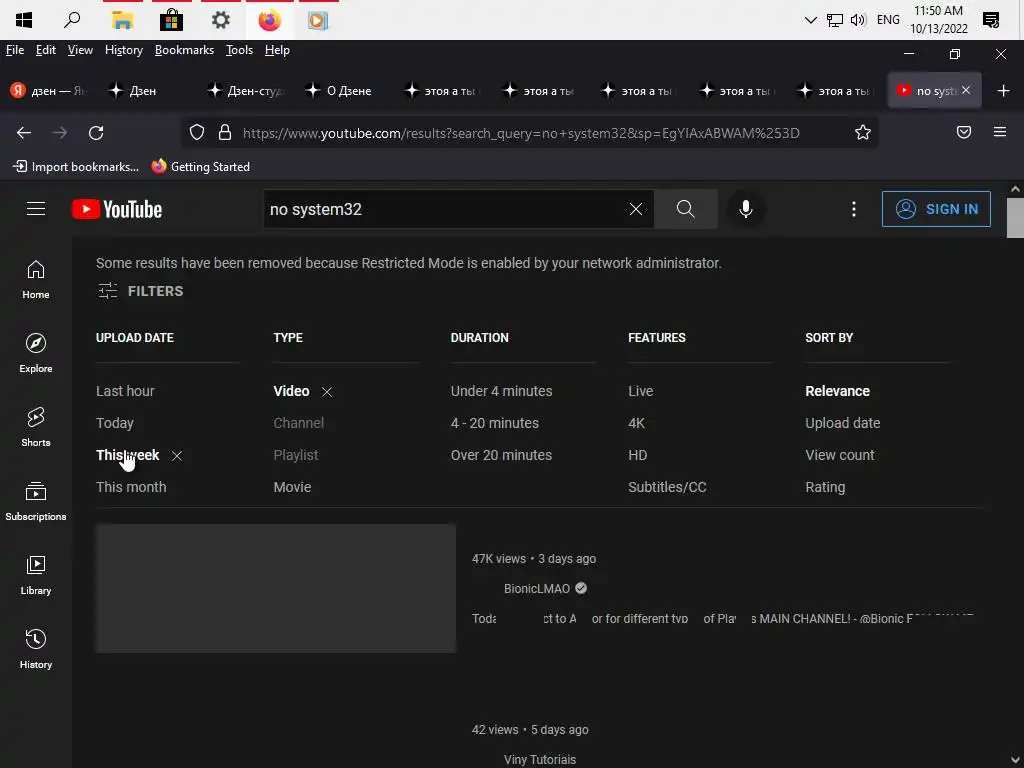Screen dimensions: 1024x768
Task: Save page to Pocket
Action: [x=963, y=132]
